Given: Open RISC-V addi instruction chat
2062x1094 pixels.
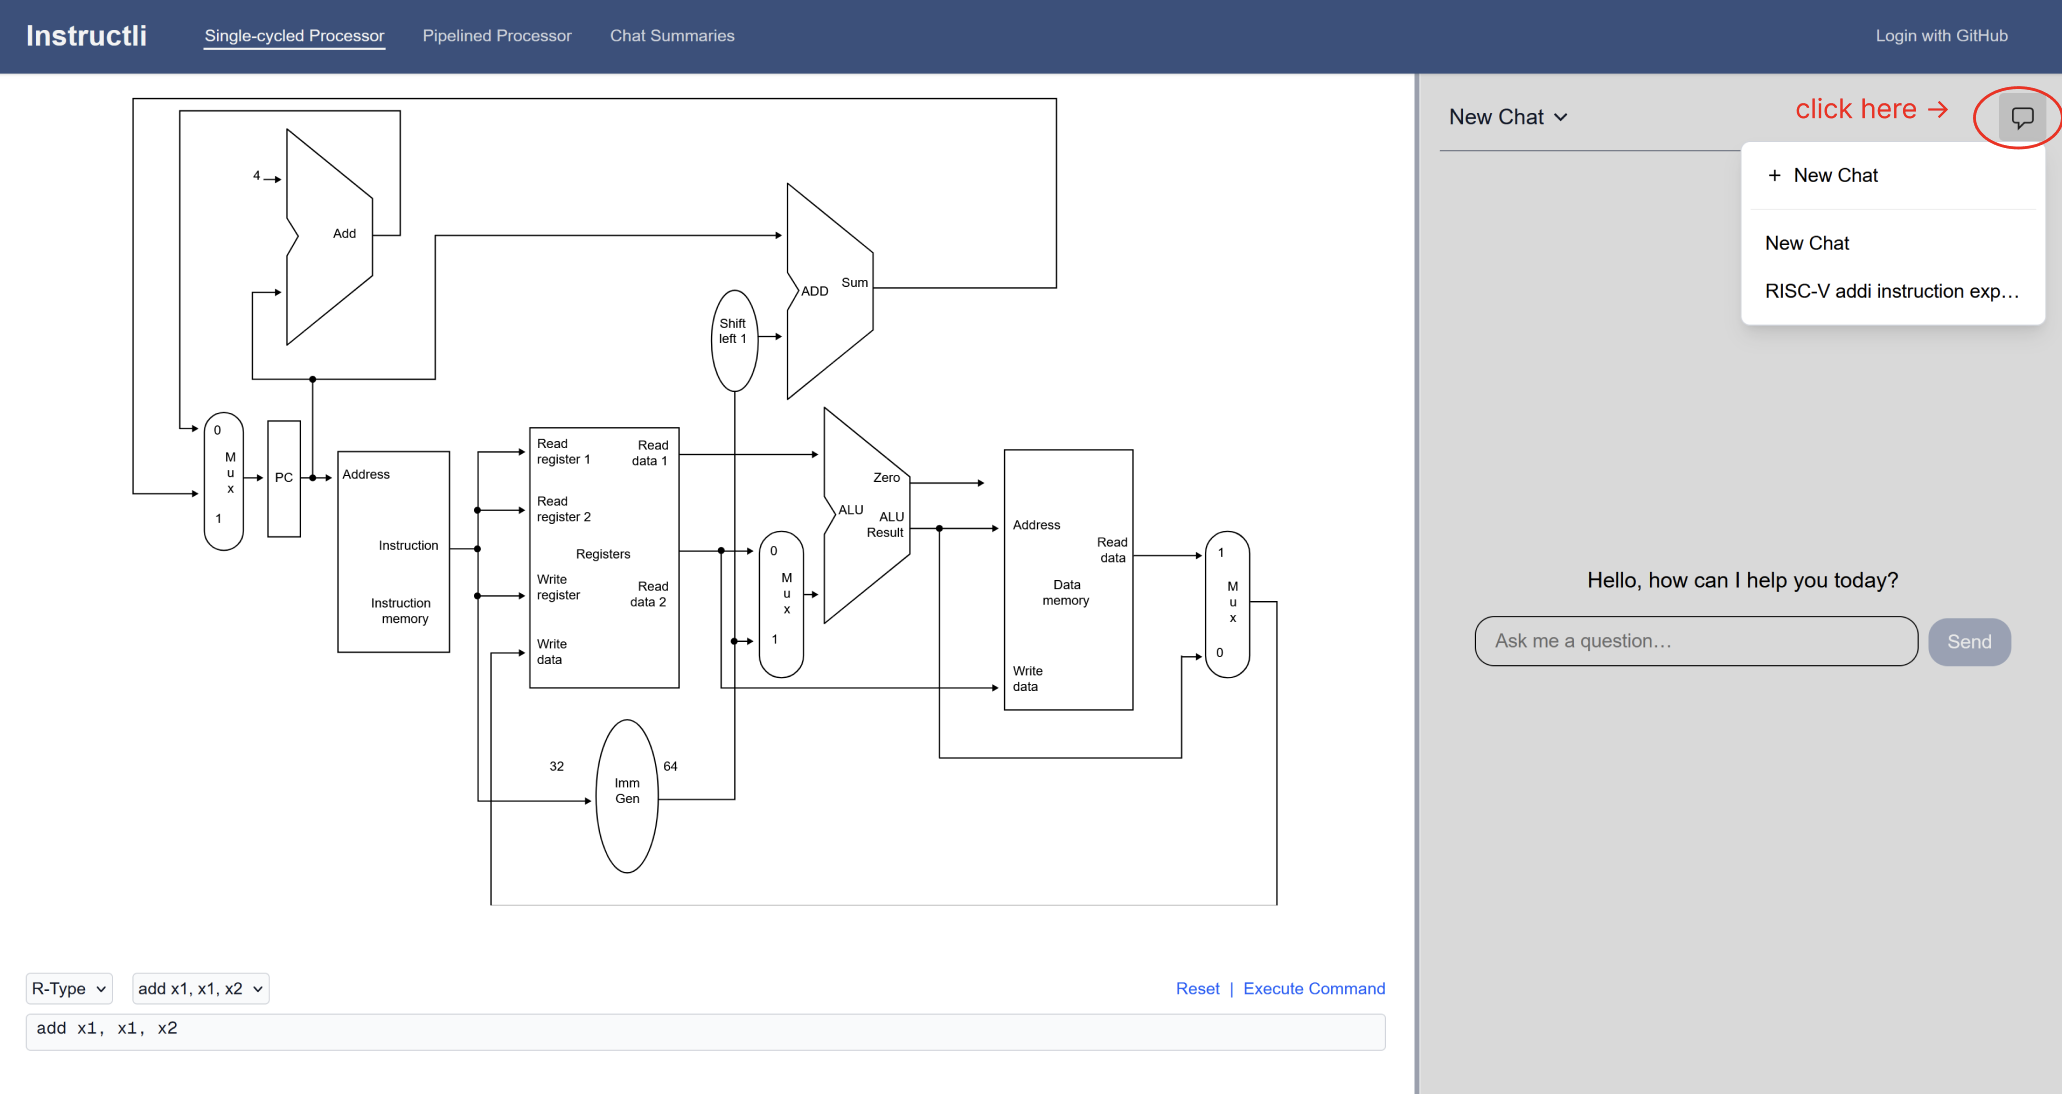Looking at the screenshot, I should coord(1892,291).
